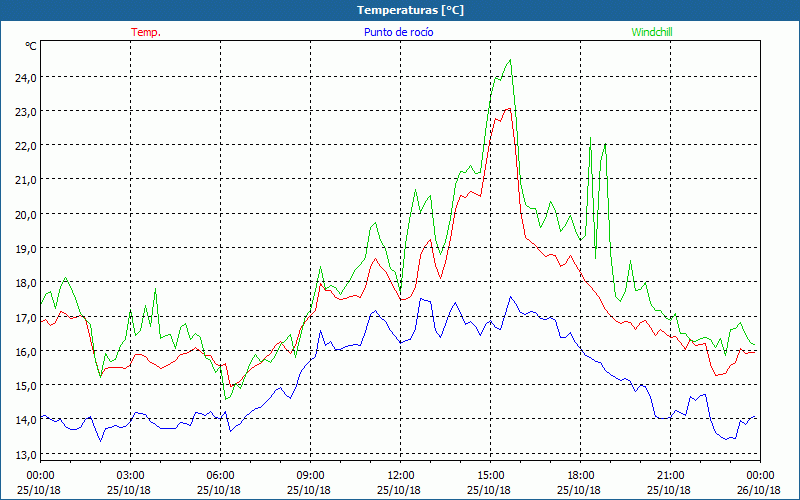Click the 15:00 time axis label
Screen dimensions: 800x500
coord(490,476)
